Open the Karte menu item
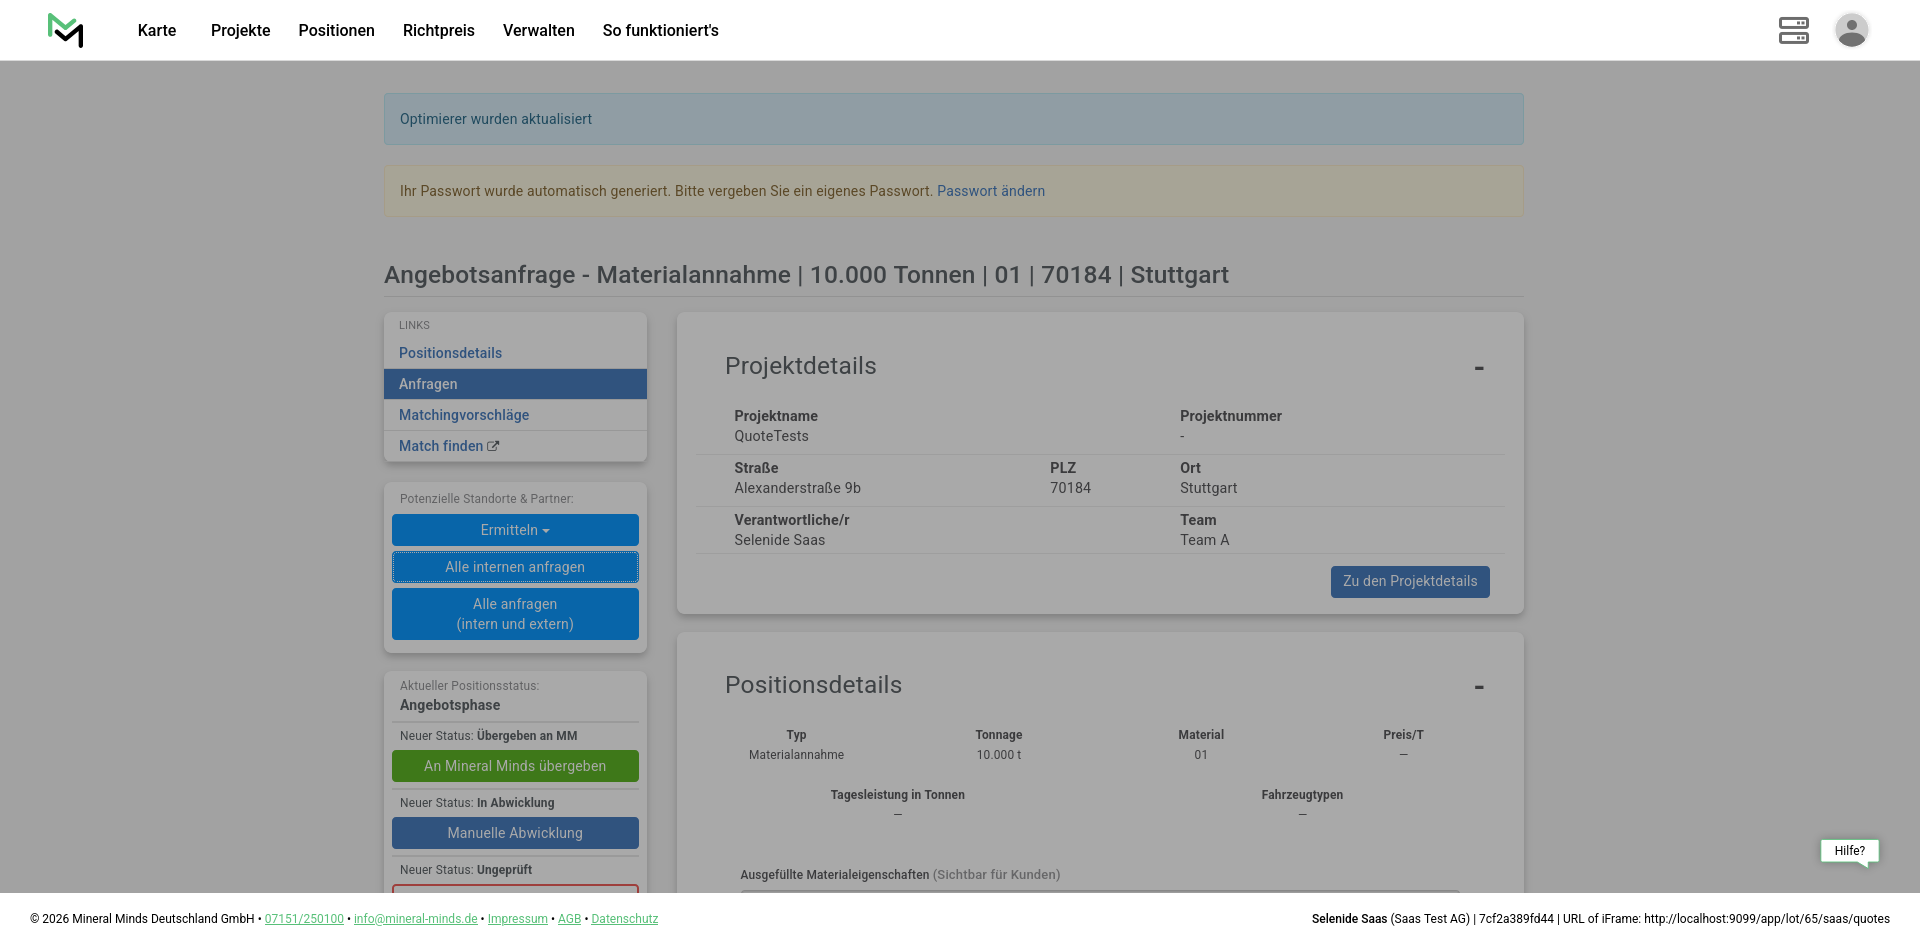Viewport: 1920px width, 943px height. click(157, 30)
